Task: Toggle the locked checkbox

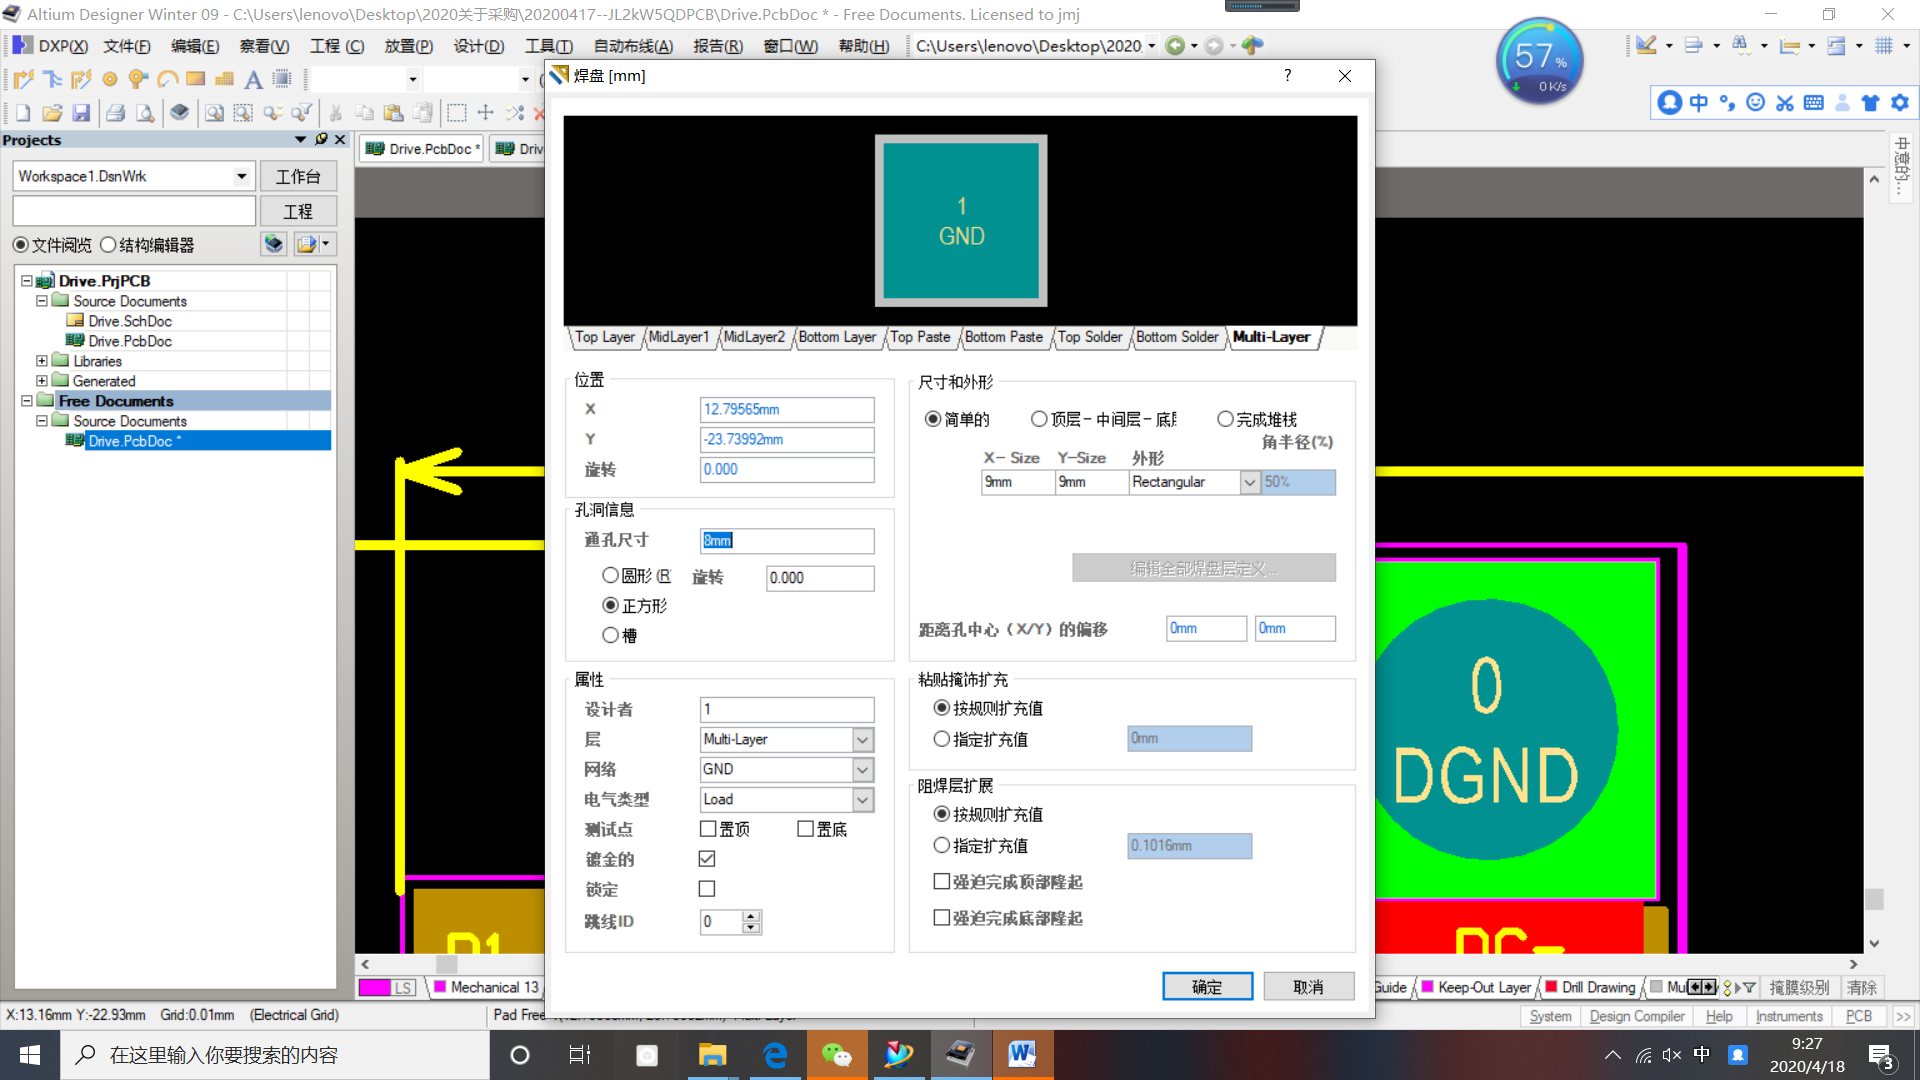Action: tap(707, 889)
